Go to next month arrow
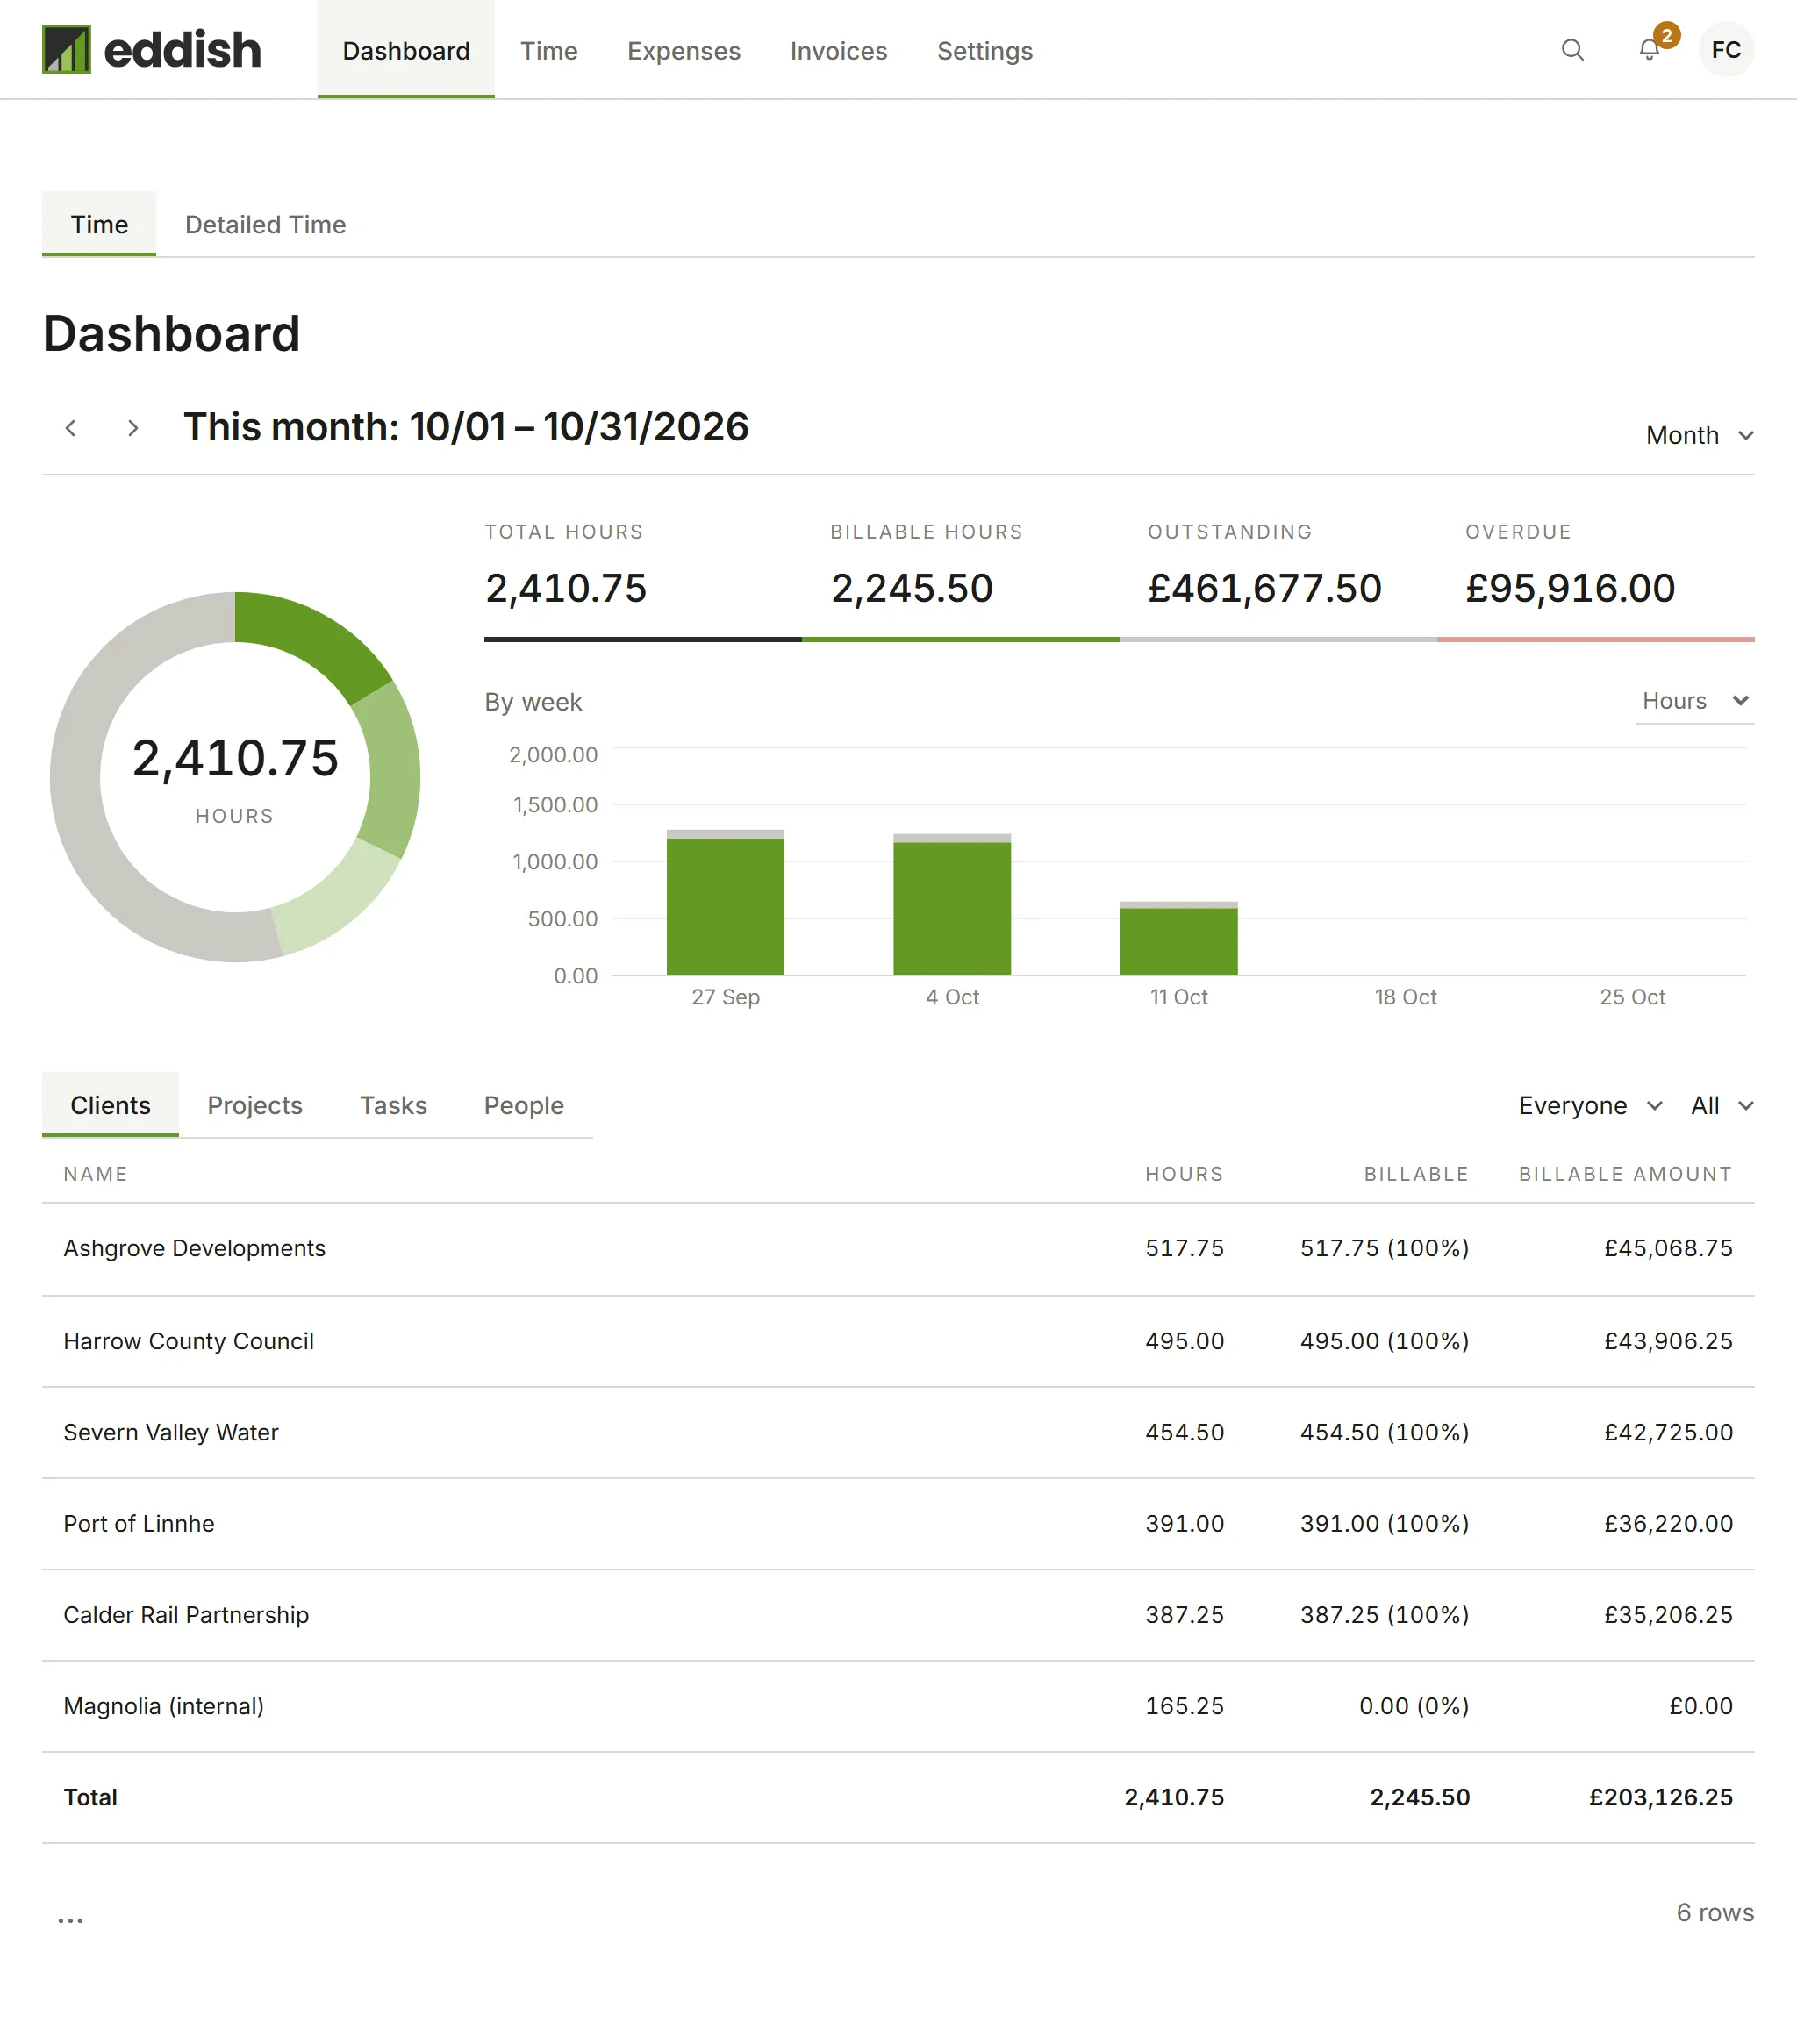1797x2044 pixels. [x=132, y=428]
